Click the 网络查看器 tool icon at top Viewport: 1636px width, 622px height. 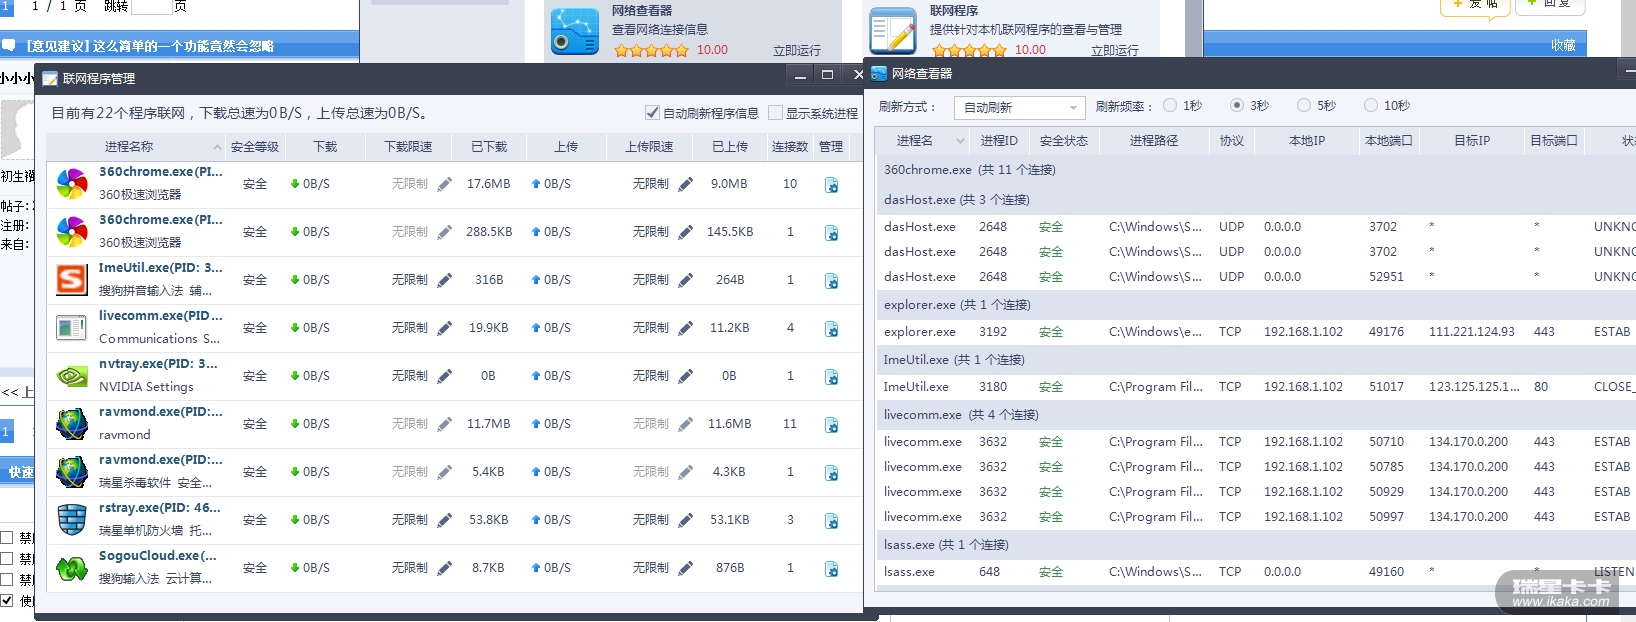(x=575, y=31)
